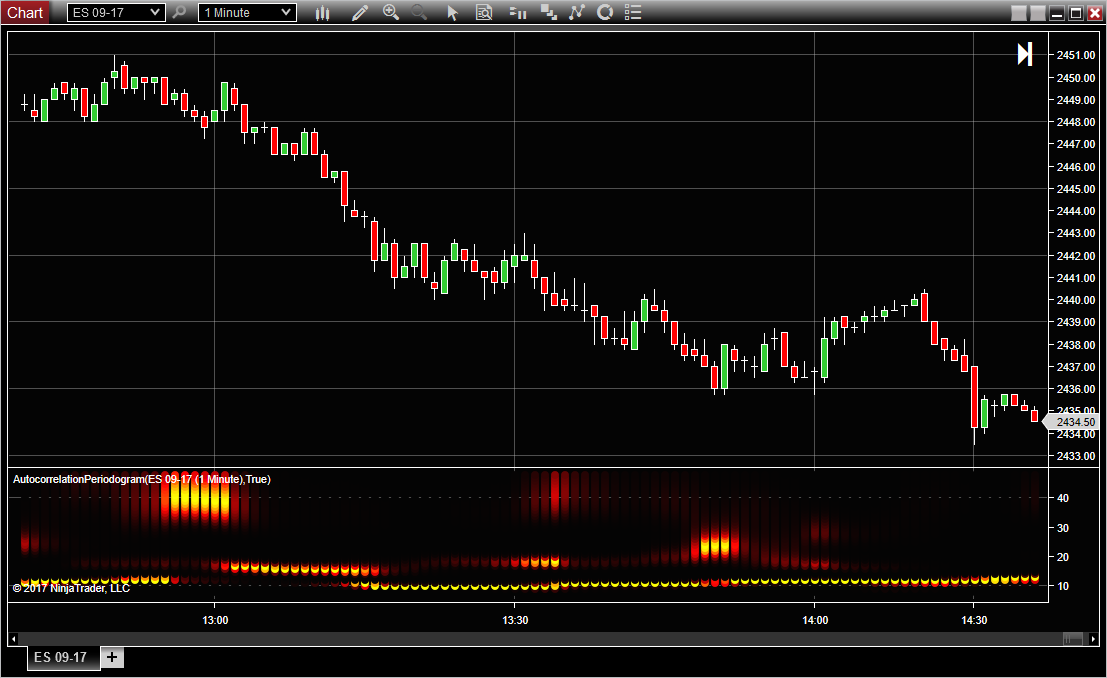
Task: Click the second grey link button
Action: tap(1038, 13)
